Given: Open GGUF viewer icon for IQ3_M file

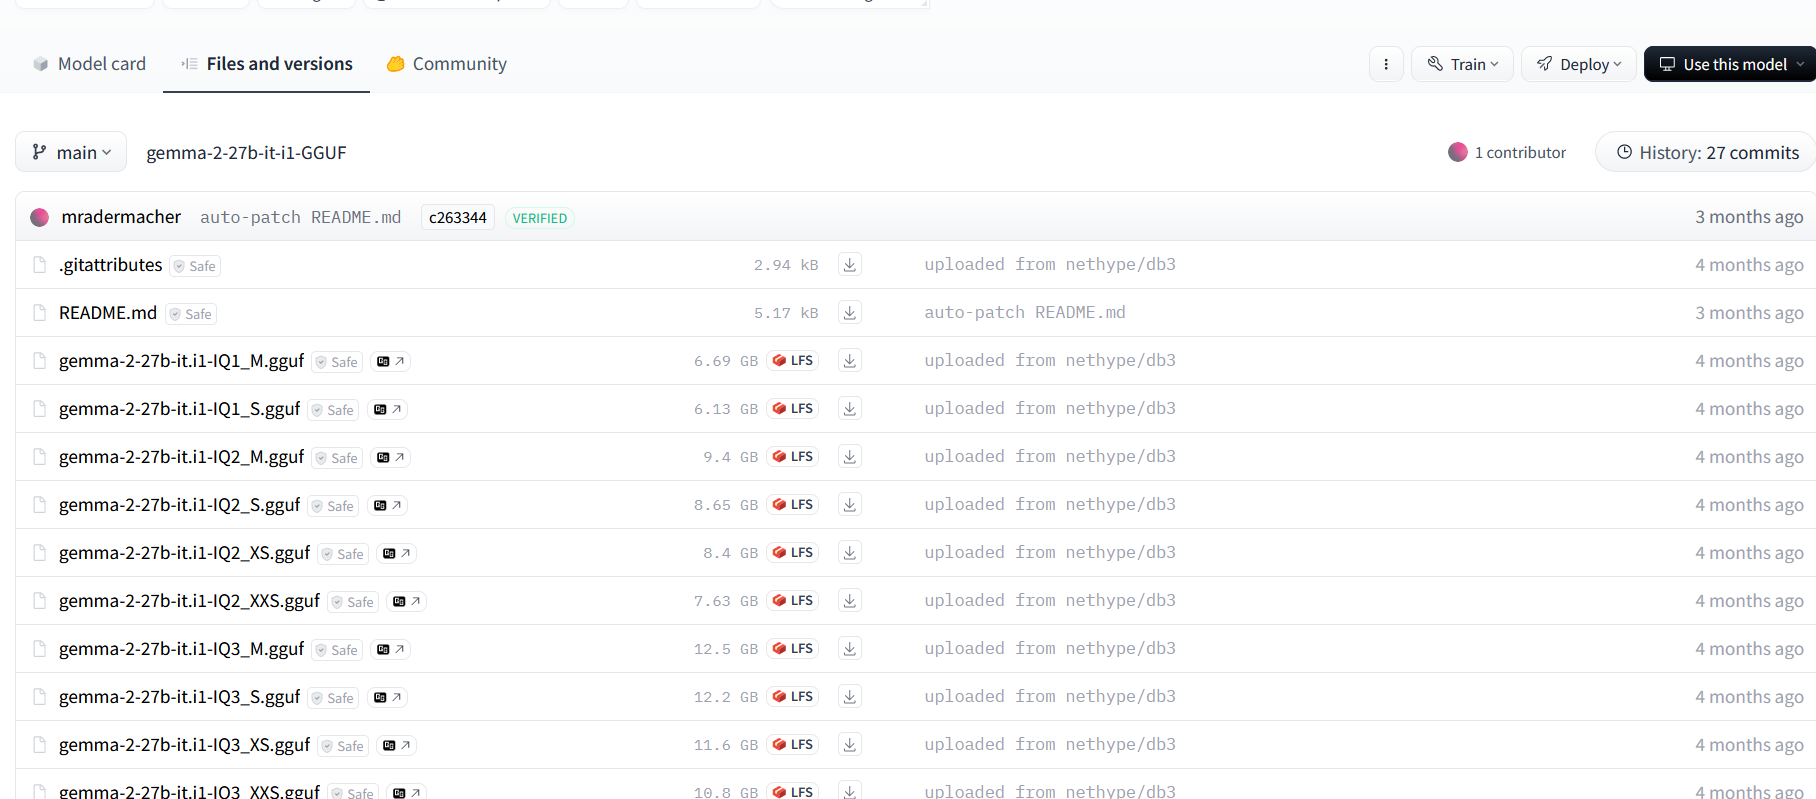Looking at the screenshot, I should [x=390, y=649].
